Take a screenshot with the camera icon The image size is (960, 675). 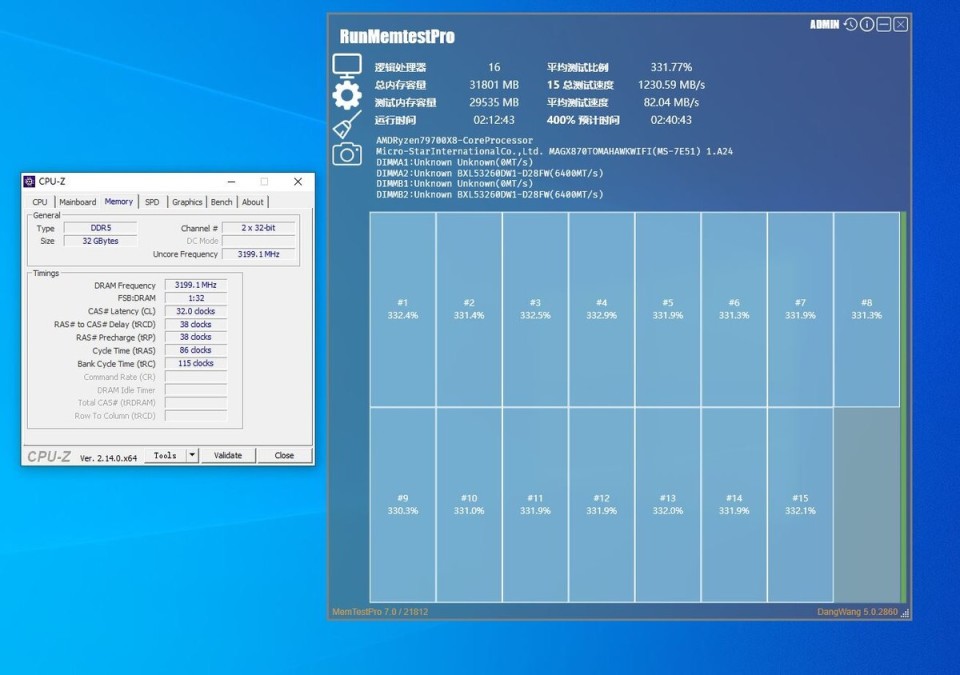346,153
